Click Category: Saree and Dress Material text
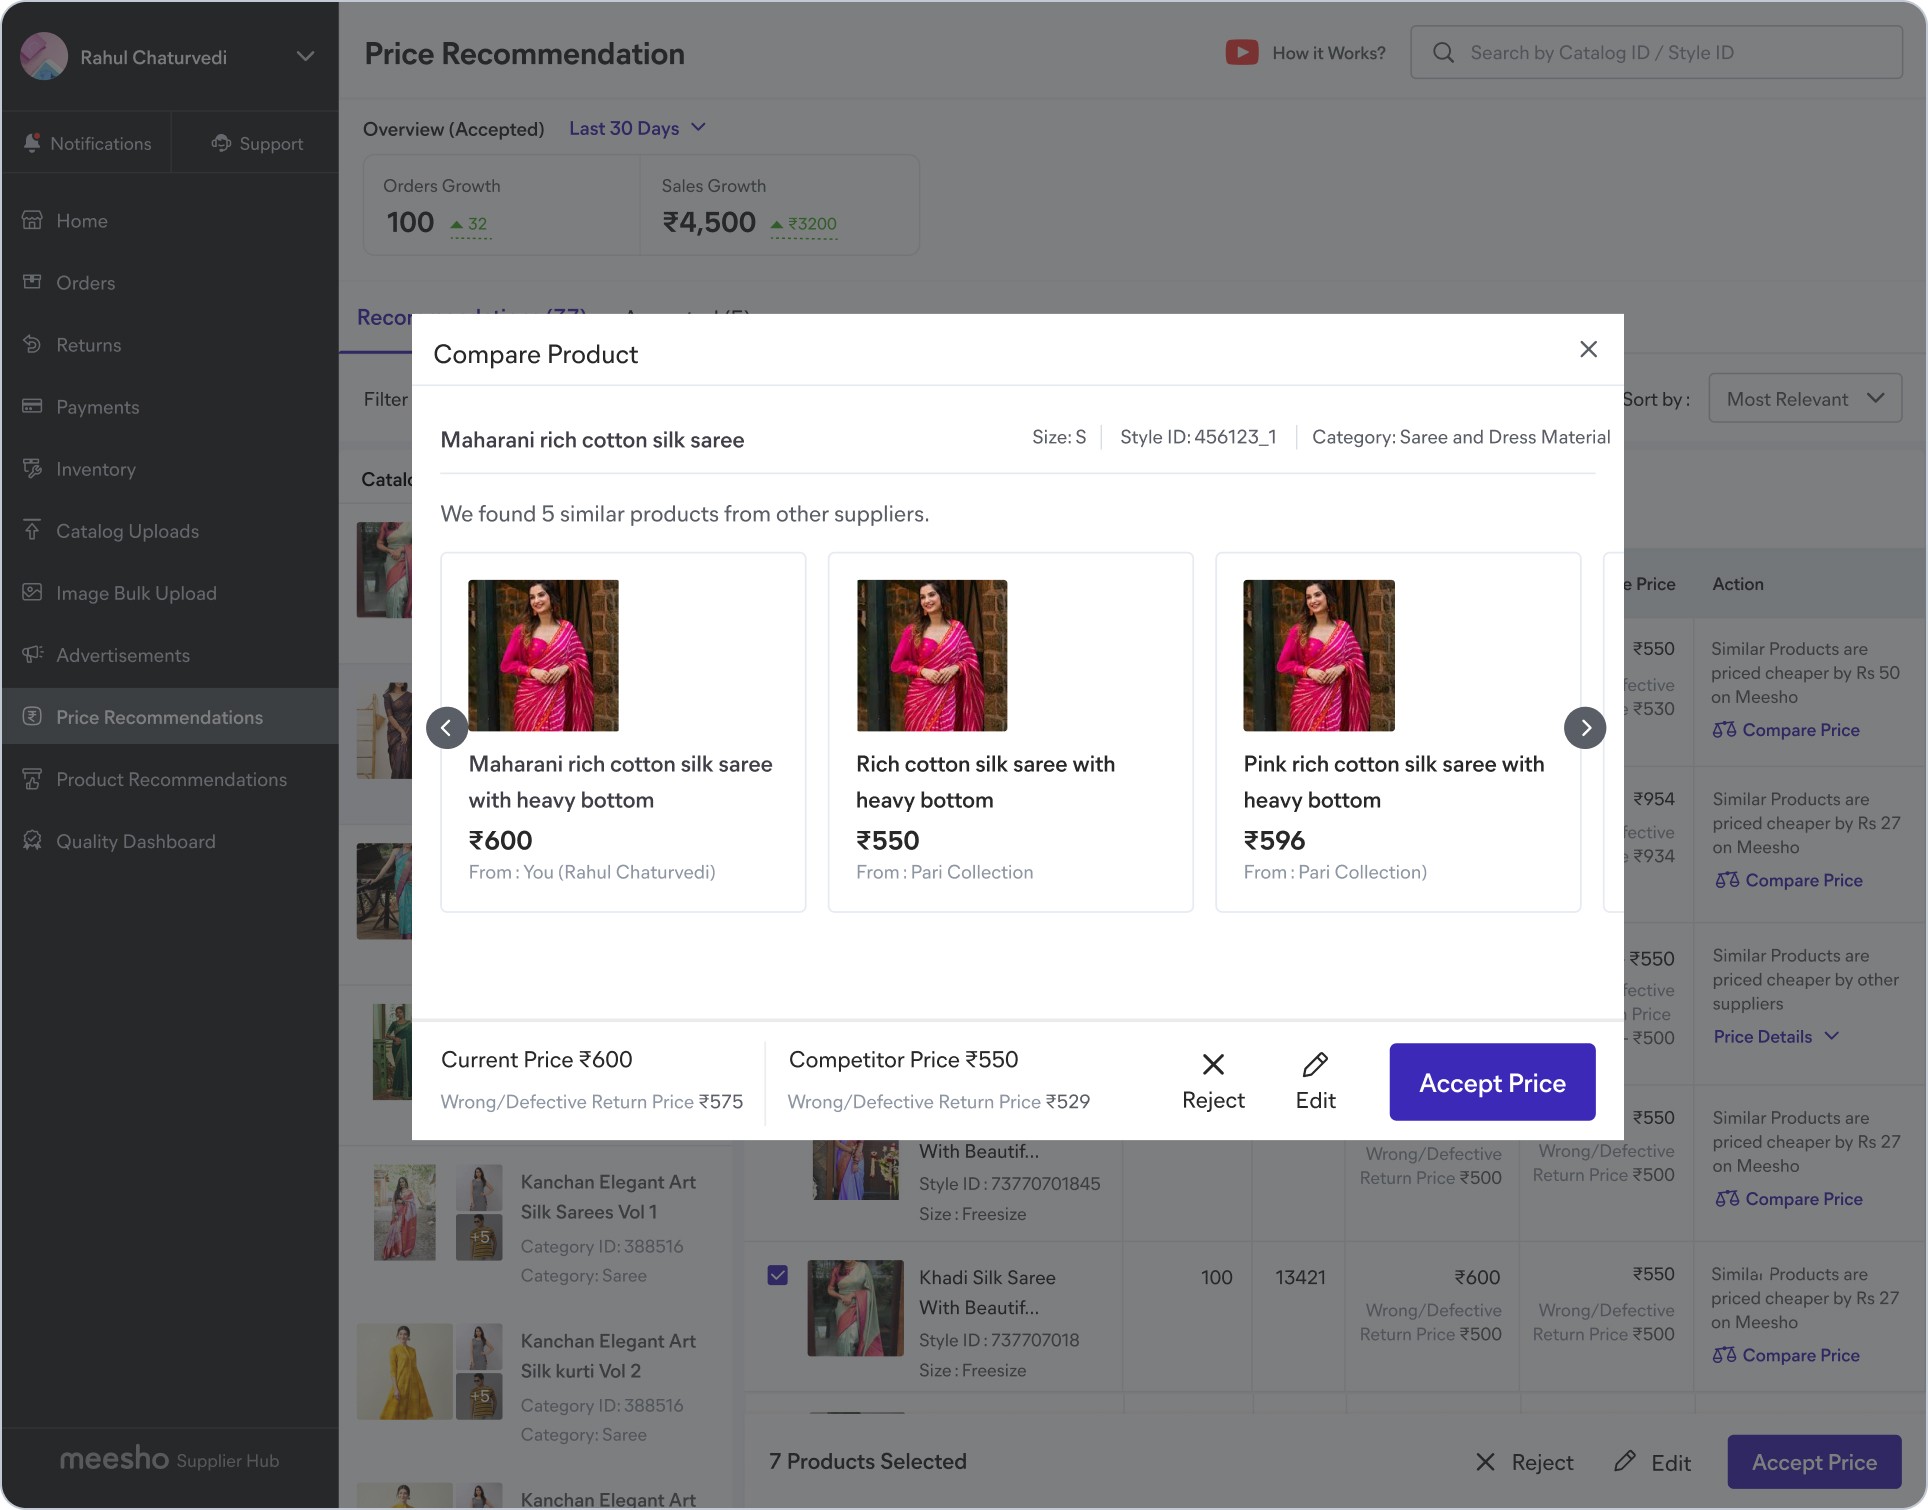The image size is (1928, 1510). pos(1461,437)
